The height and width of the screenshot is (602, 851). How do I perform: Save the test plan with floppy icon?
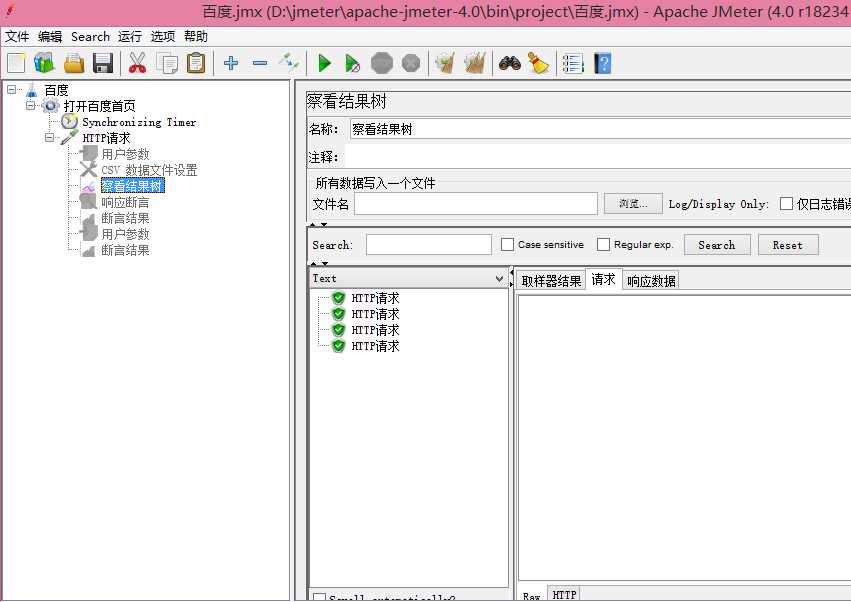click(x=103, y=64)
